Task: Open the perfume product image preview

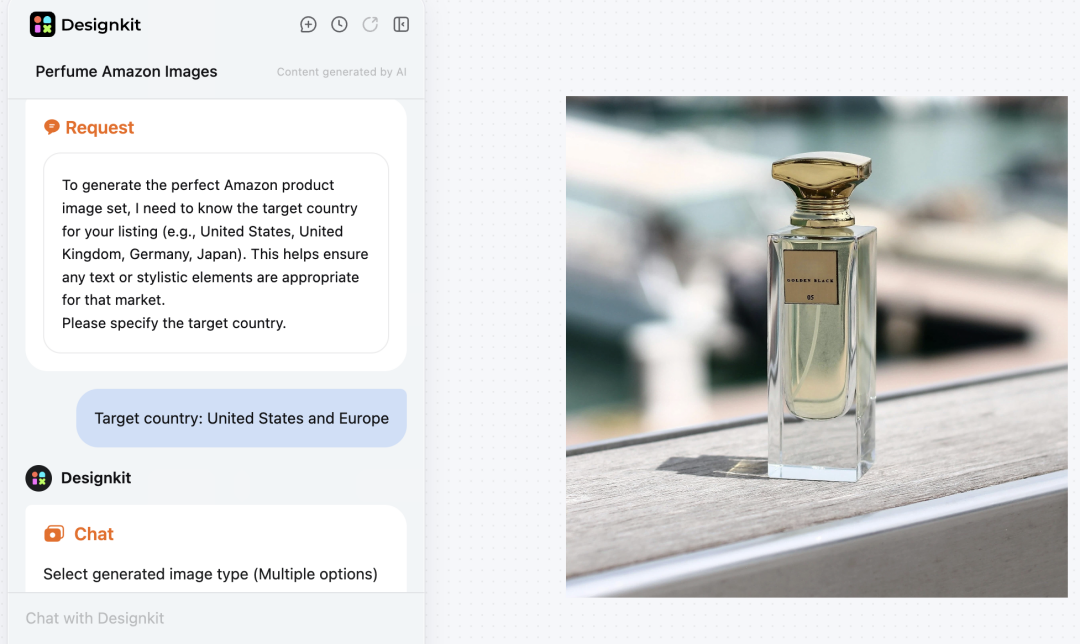Action: (x=816, y=345)
